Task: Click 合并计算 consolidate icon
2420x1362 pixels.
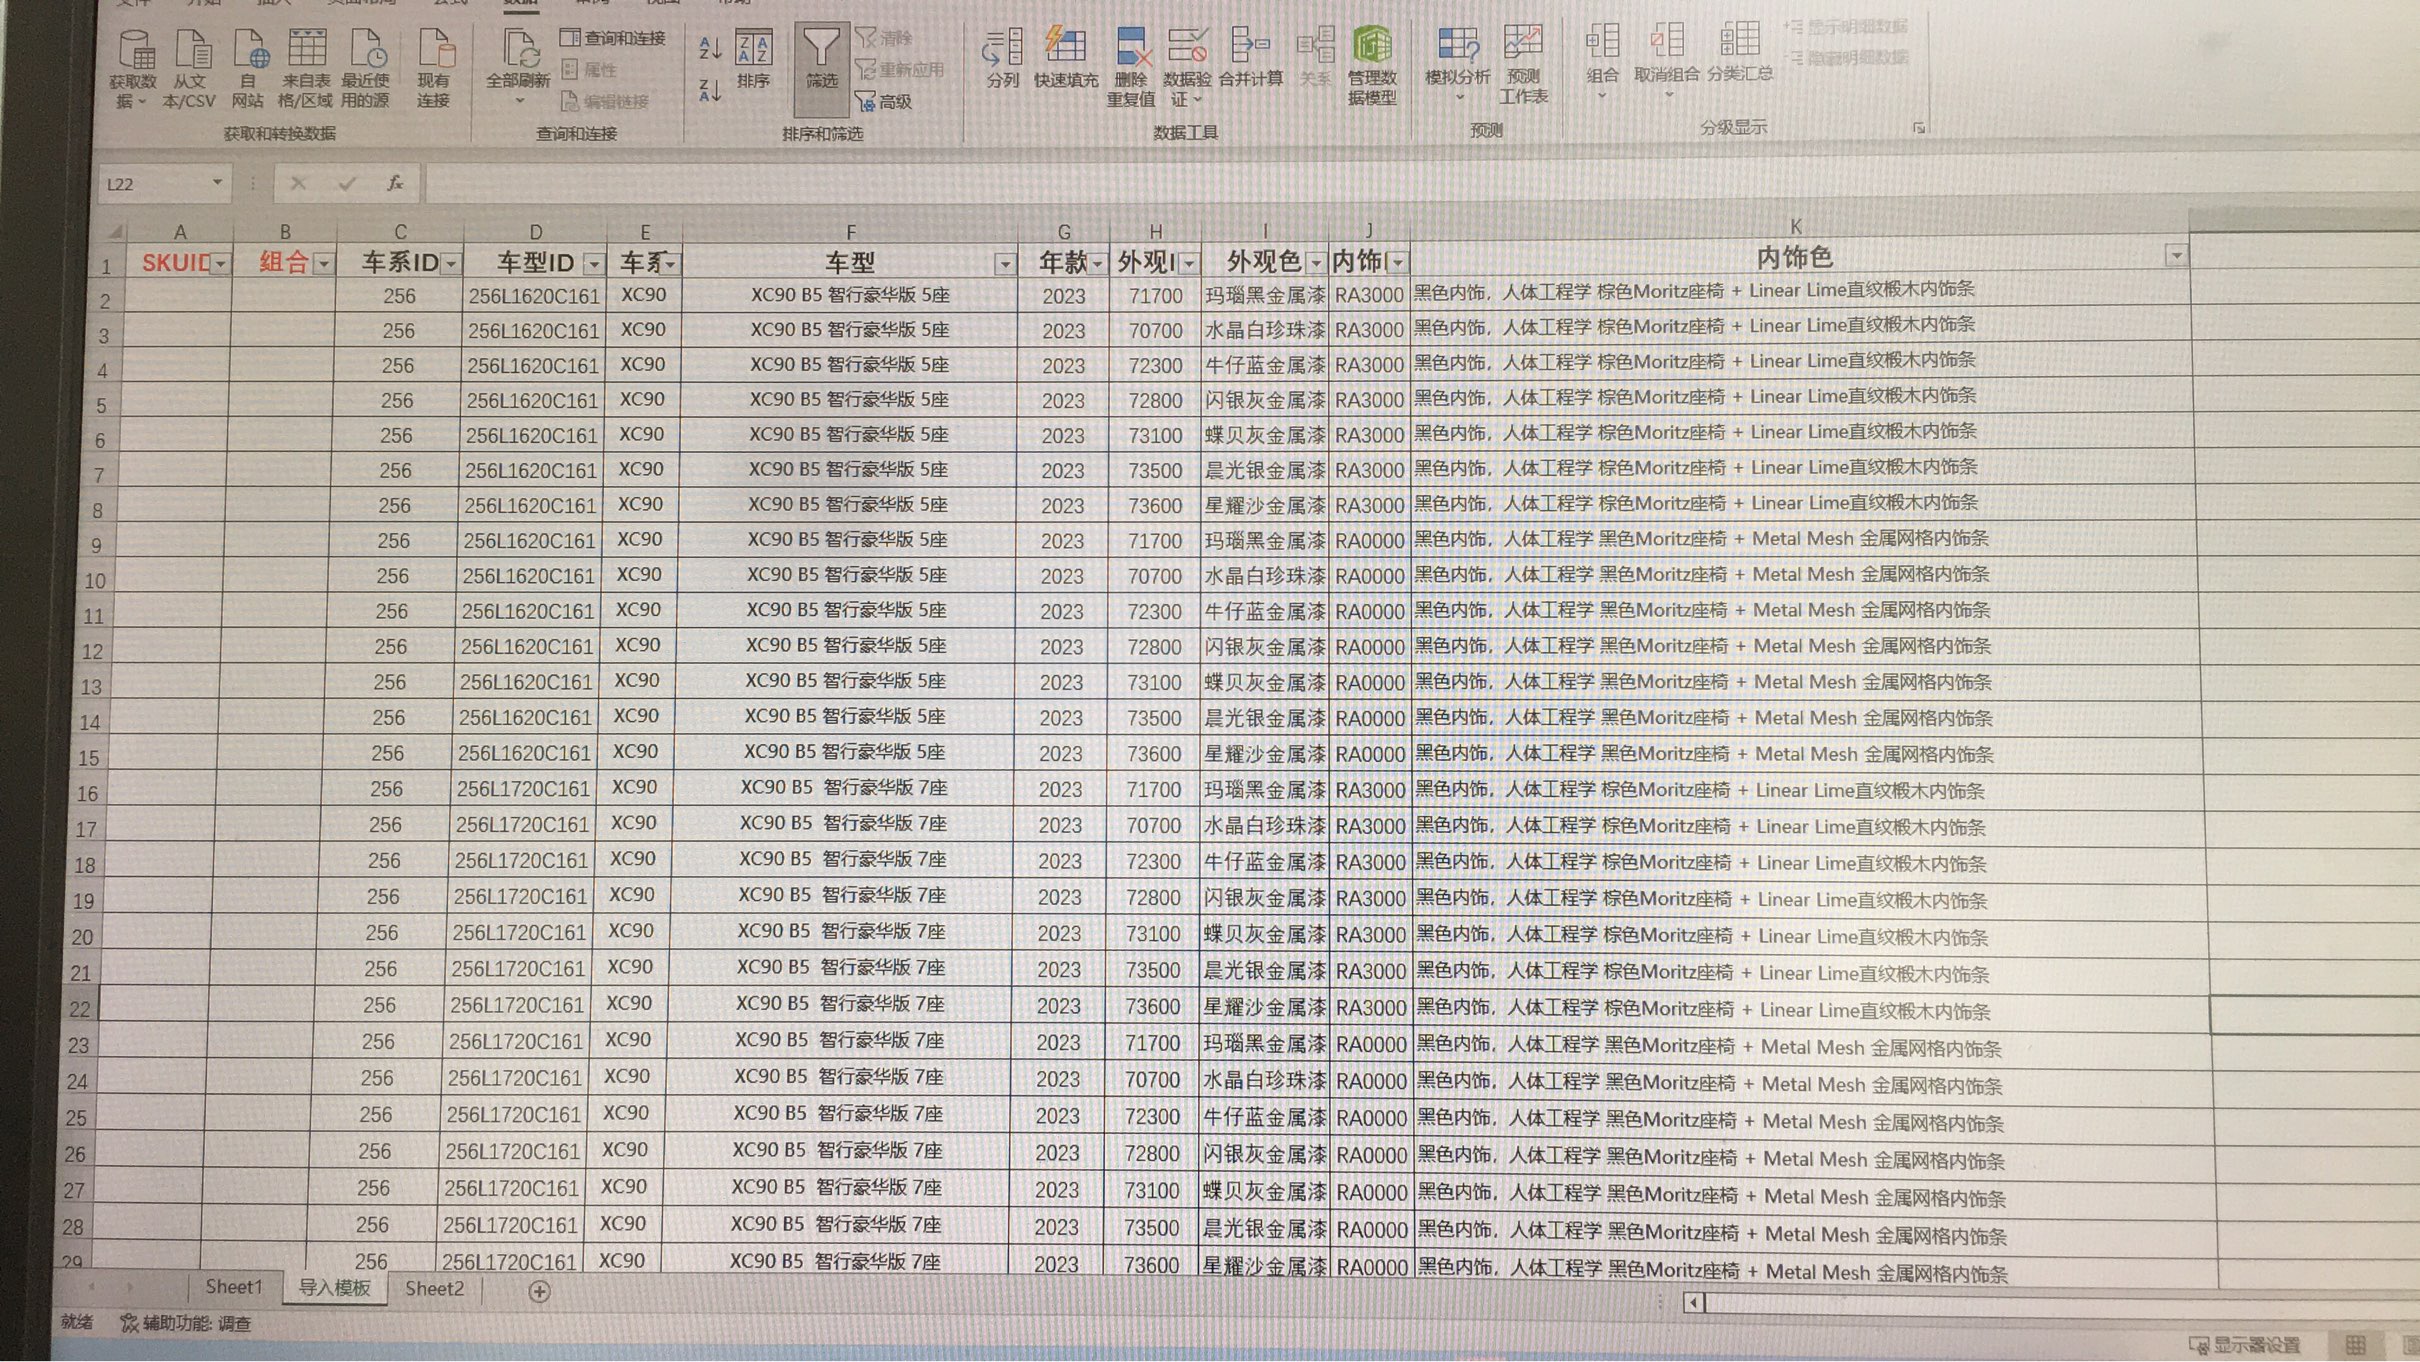Action: [1251, 58]
